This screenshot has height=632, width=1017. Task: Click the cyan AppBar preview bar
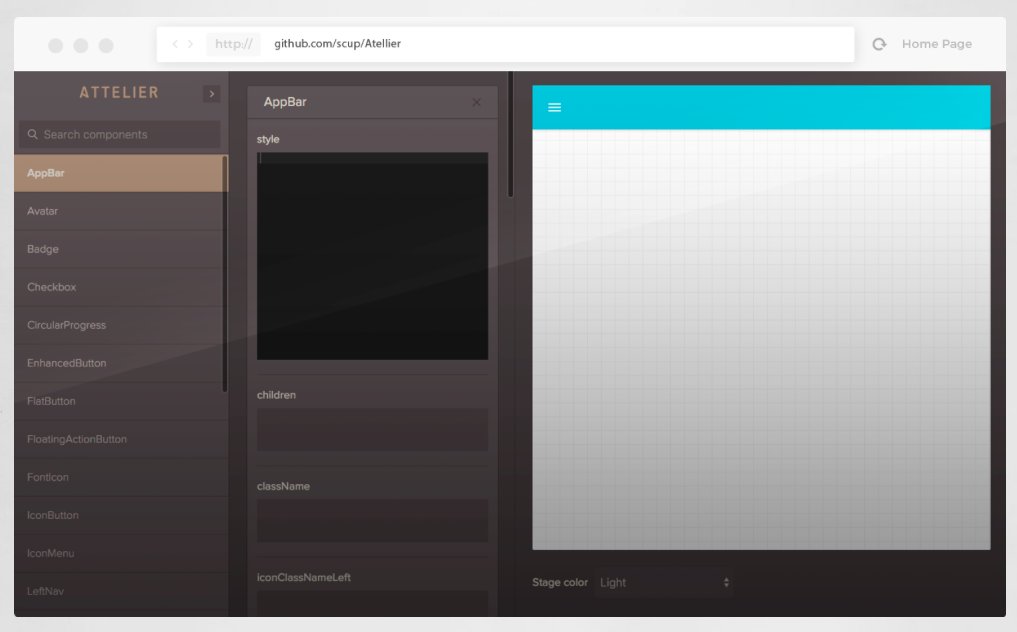[x=761, y=107]
